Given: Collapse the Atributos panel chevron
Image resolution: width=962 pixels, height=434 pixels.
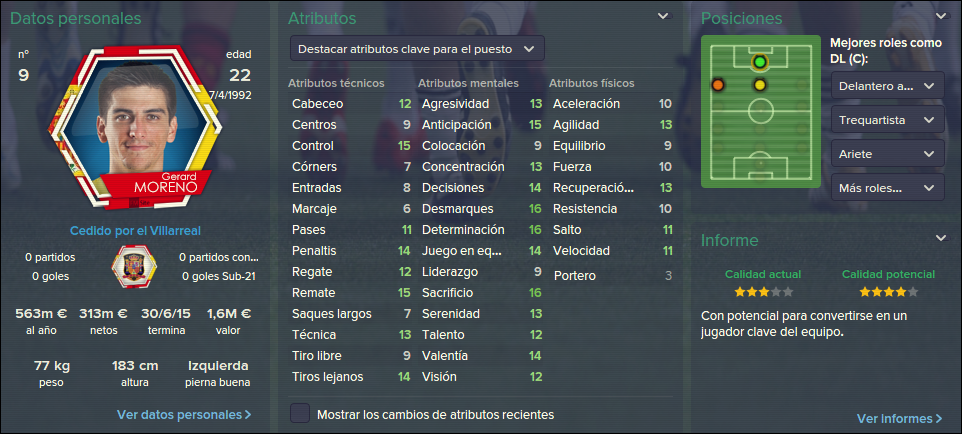Looking at the screenshot, I should 663,17.
